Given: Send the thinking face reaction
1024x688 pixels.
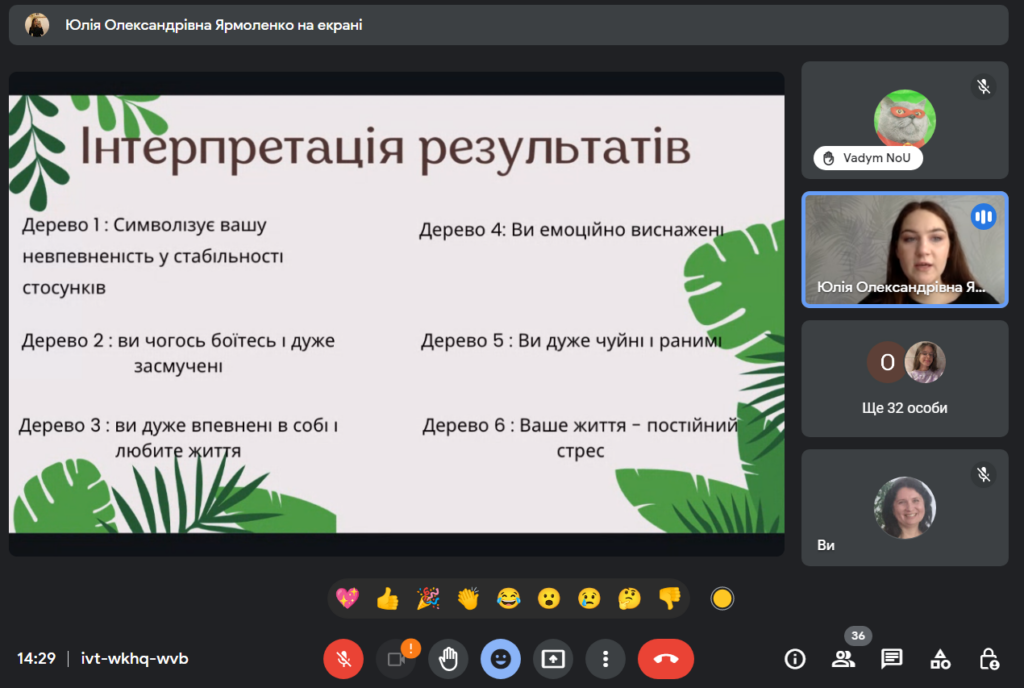Looking at the screenshot, I should [x=630, y=598].
